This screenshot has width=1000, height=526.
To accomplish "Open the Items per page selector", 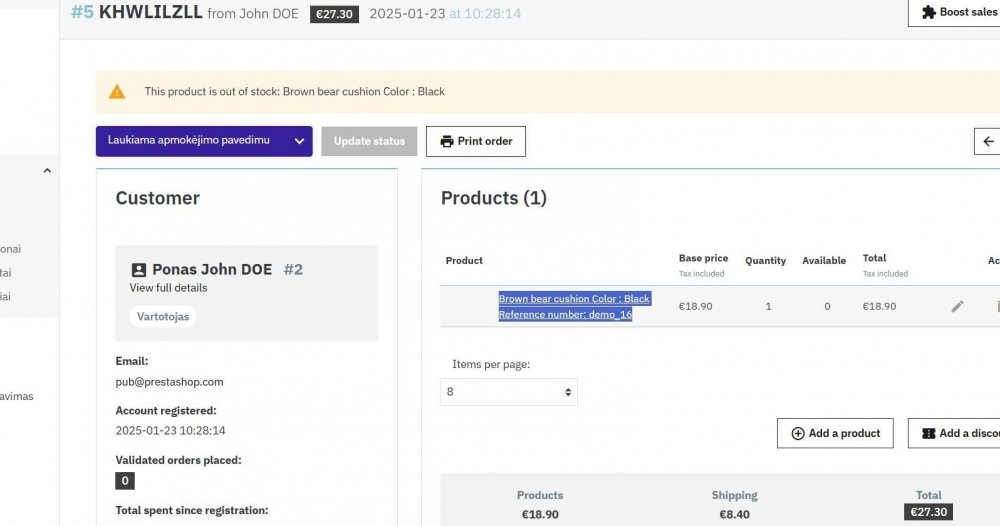I will 509,392.
